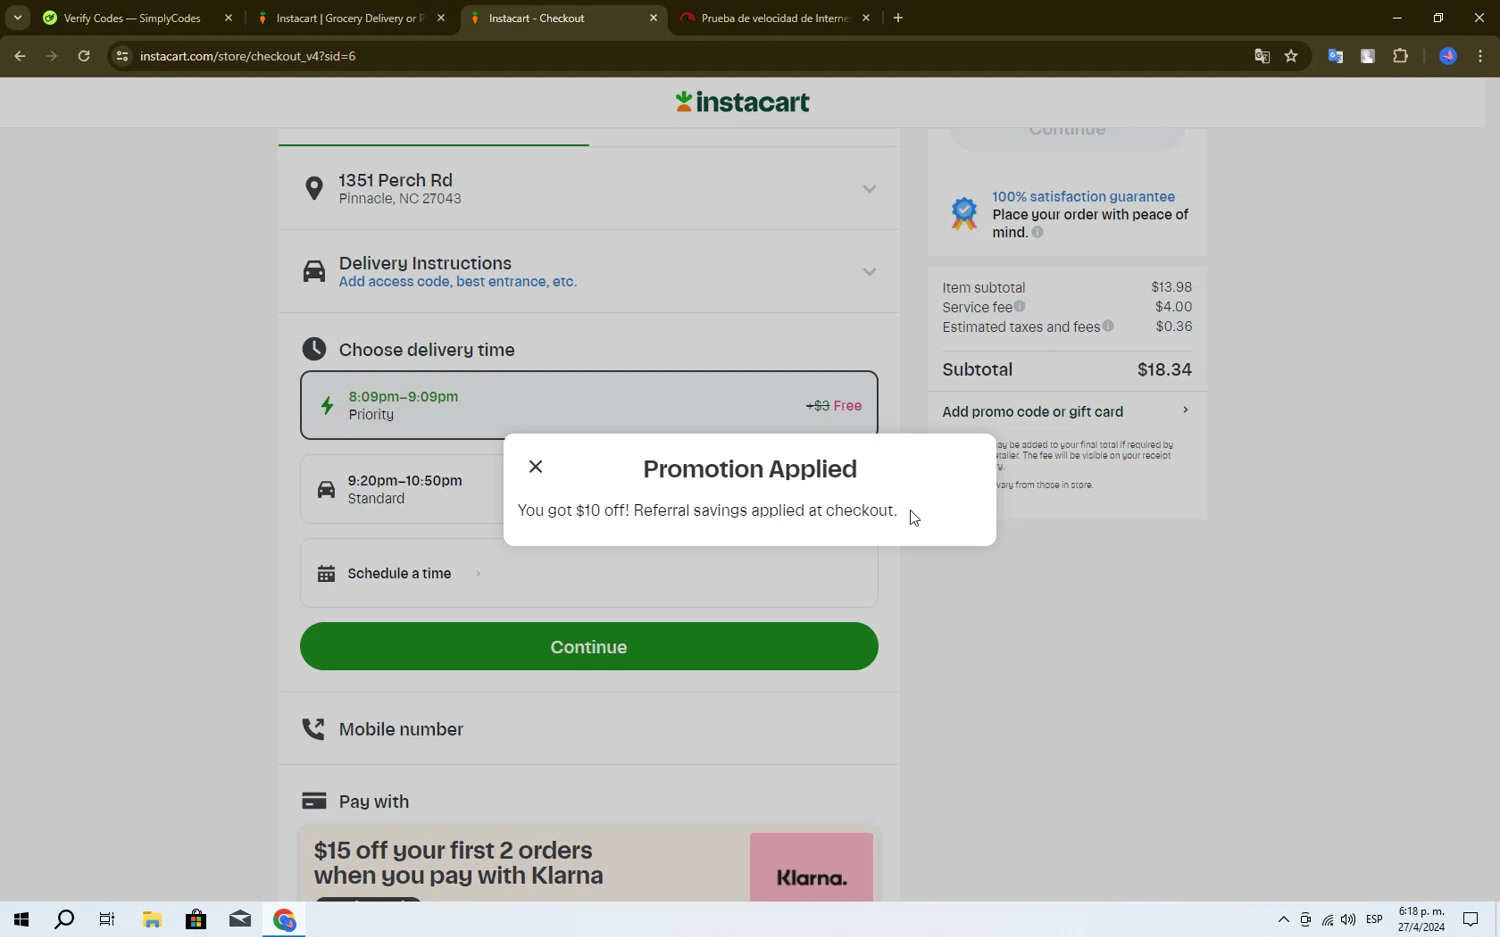
Task: Open volume control in system tray
Action: (x=1348, y=920)
